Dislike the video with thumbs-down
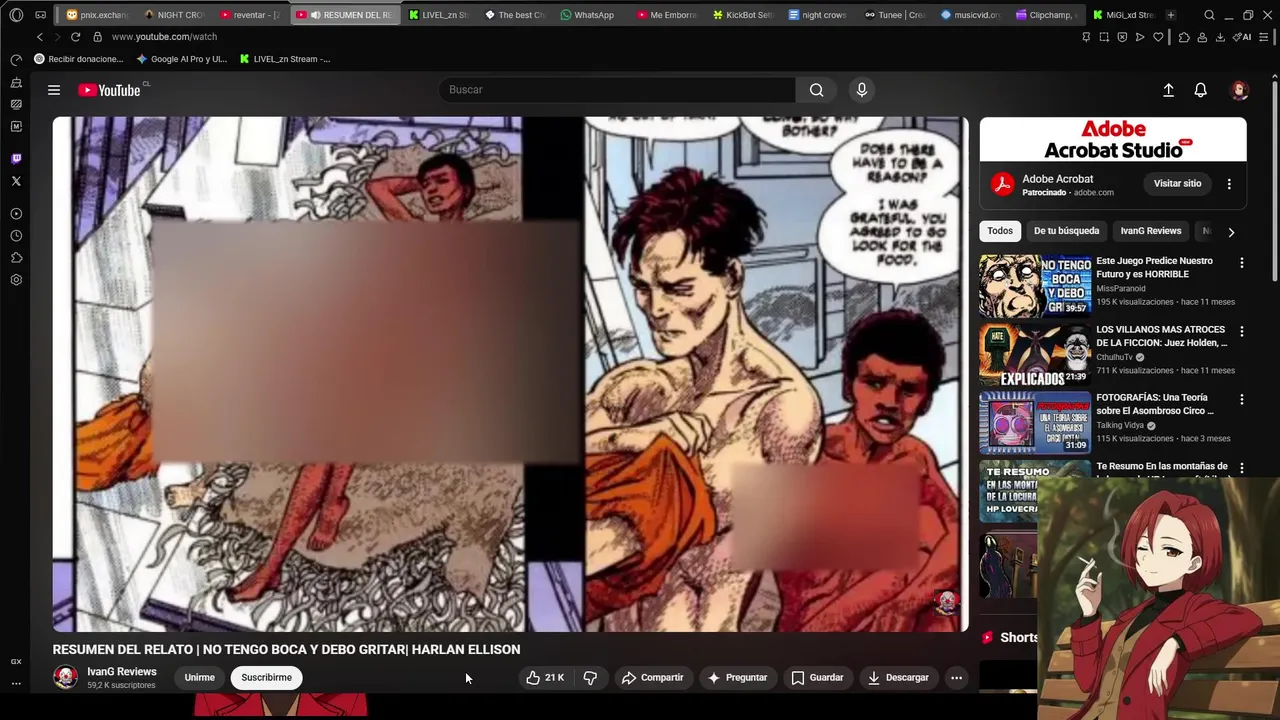Viewport: 1280px width, 720px height. [590, 678]
